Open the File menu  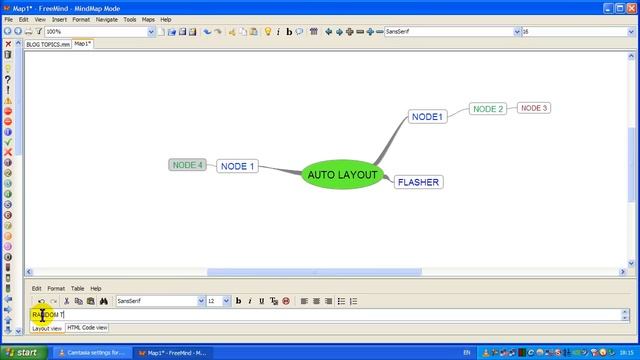tap(9, 20)
